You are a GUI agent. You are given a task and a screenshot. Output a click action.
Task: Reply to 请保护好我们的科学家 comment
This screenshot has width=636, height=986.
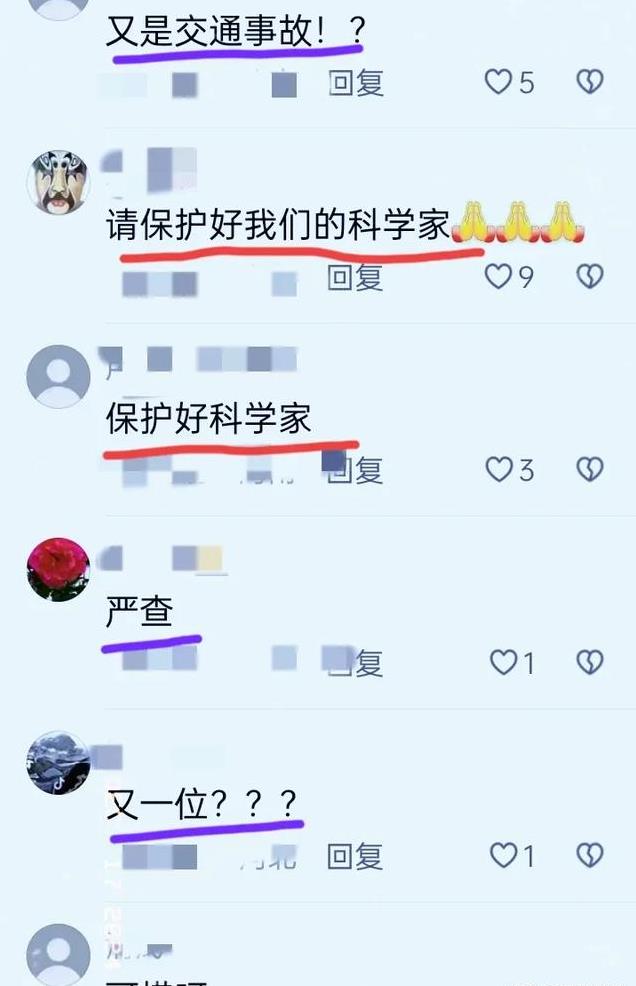click(x=355, y=277)
